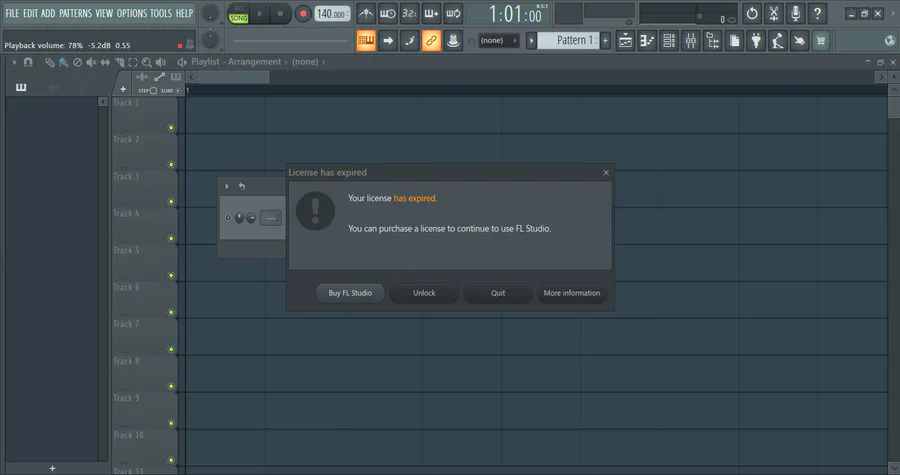Select the playlist Zoom tool icon
The width and height of the screenshot is (900, 475).
147,62
